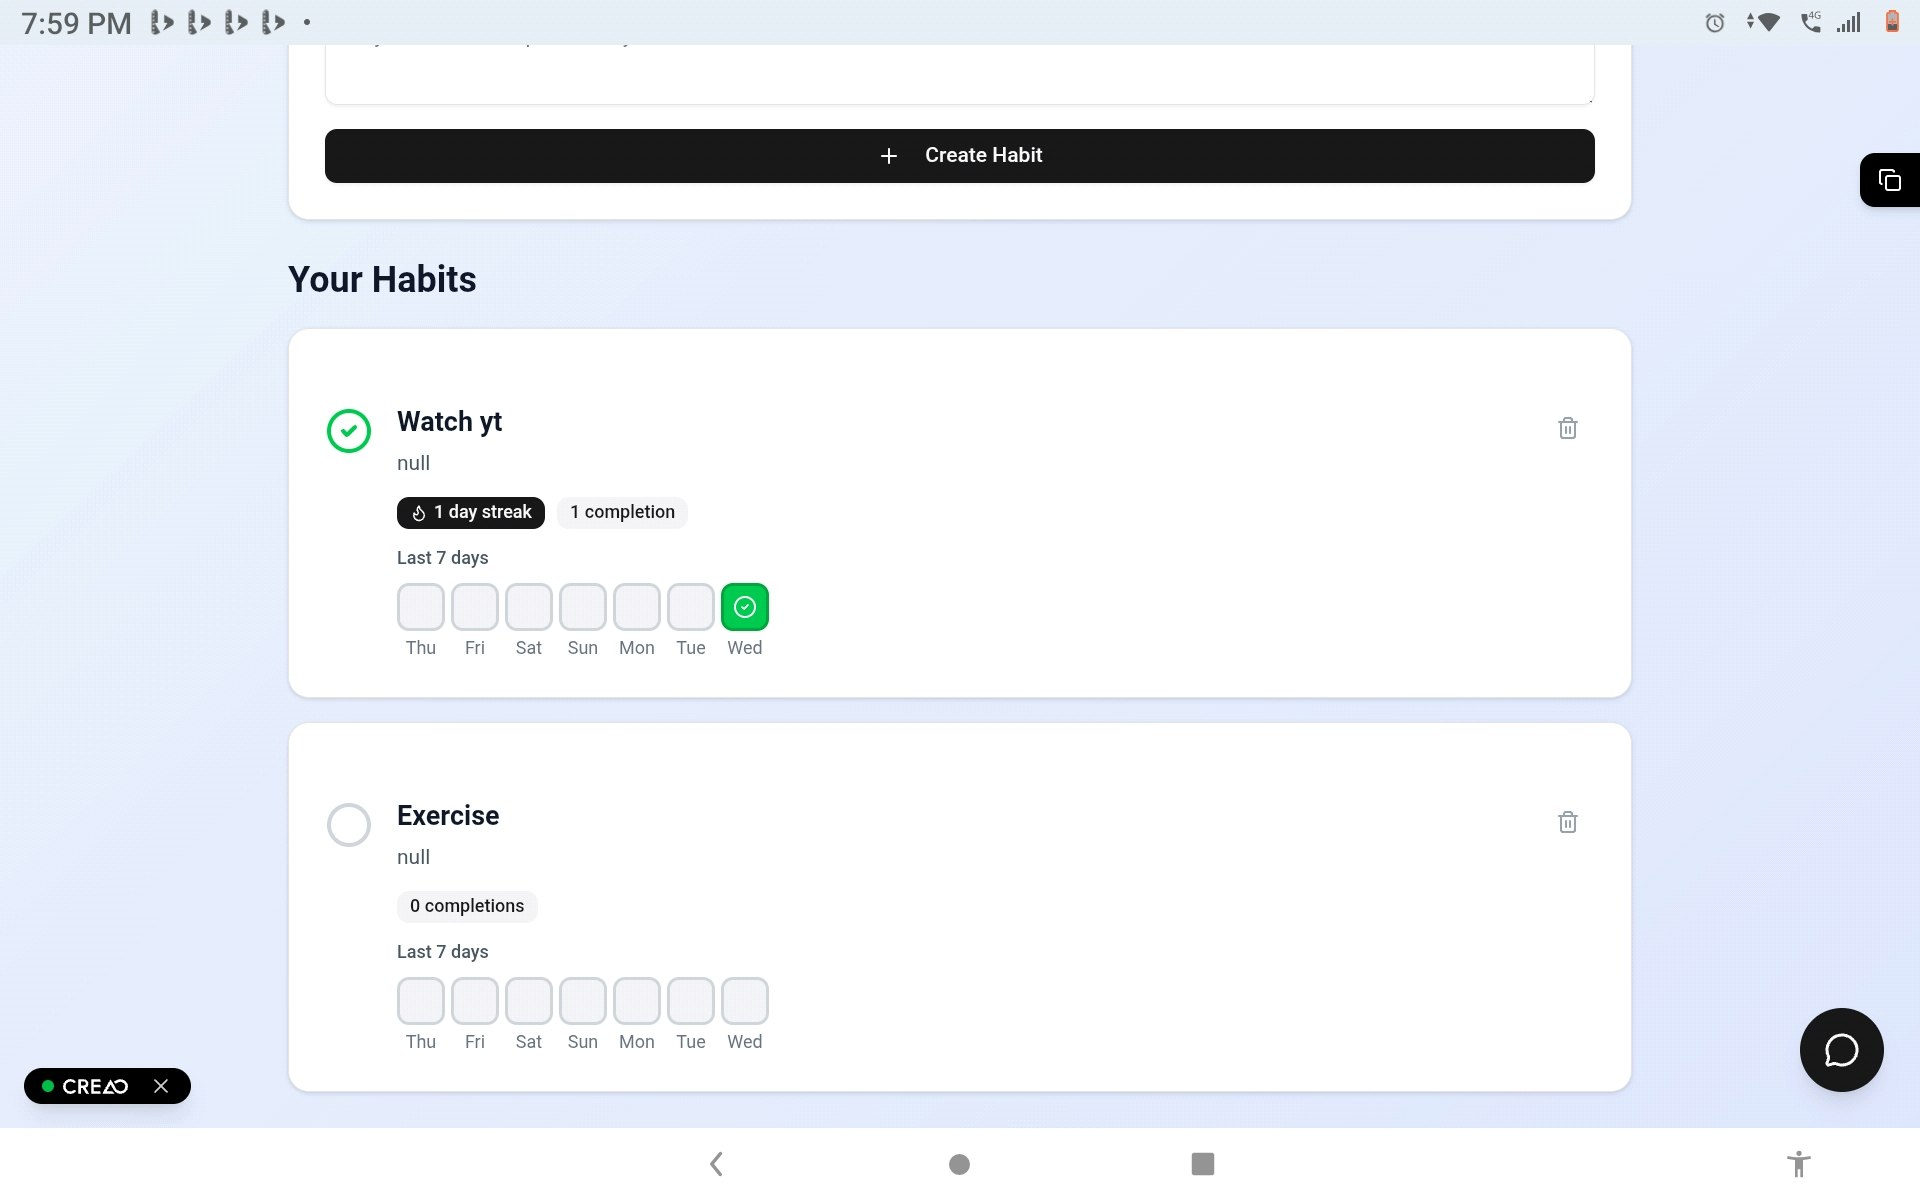Tap the accessibility icon in navigation bar

point(1797,1164)
